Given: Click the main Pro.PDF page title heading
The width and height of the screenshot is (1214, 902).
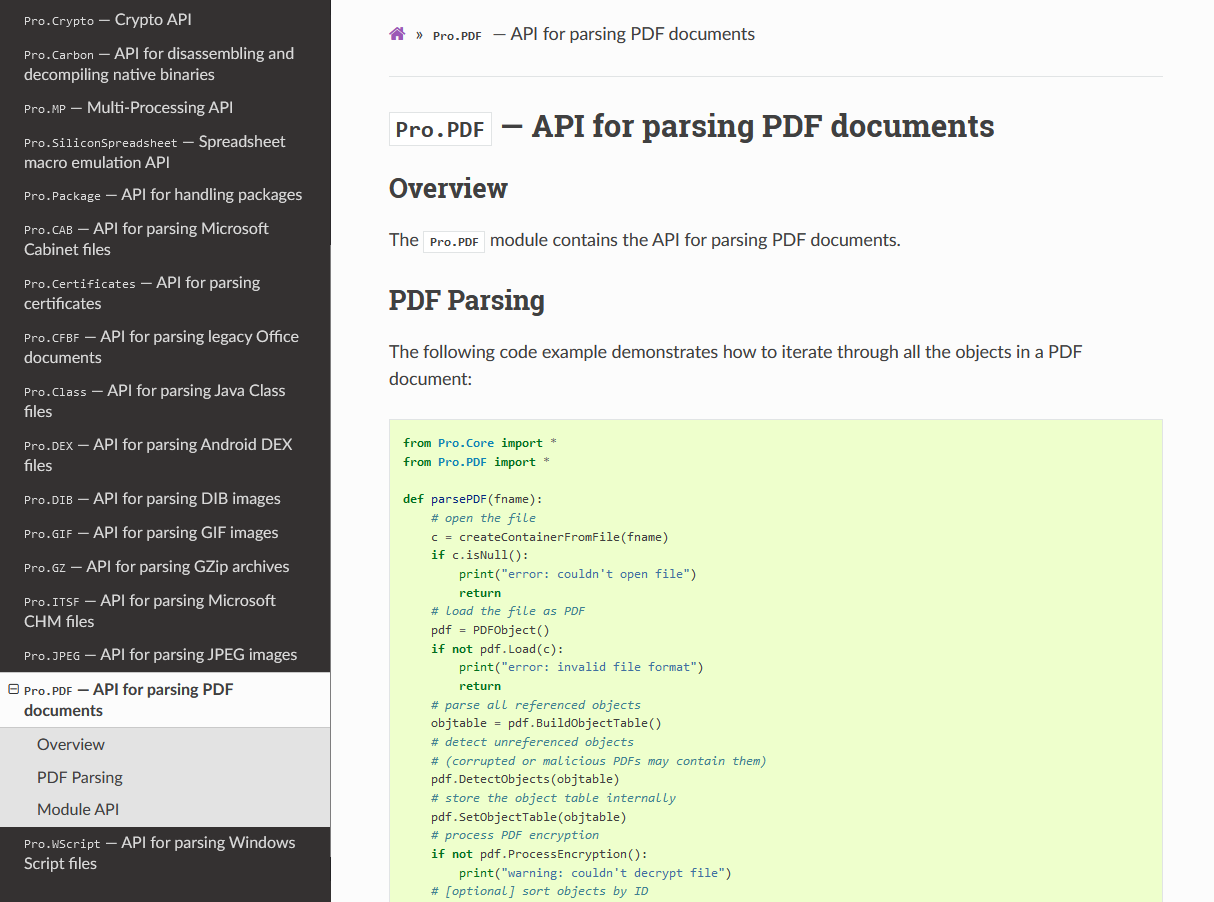Looking at the screenshot, I should click(x=691, y=127).
